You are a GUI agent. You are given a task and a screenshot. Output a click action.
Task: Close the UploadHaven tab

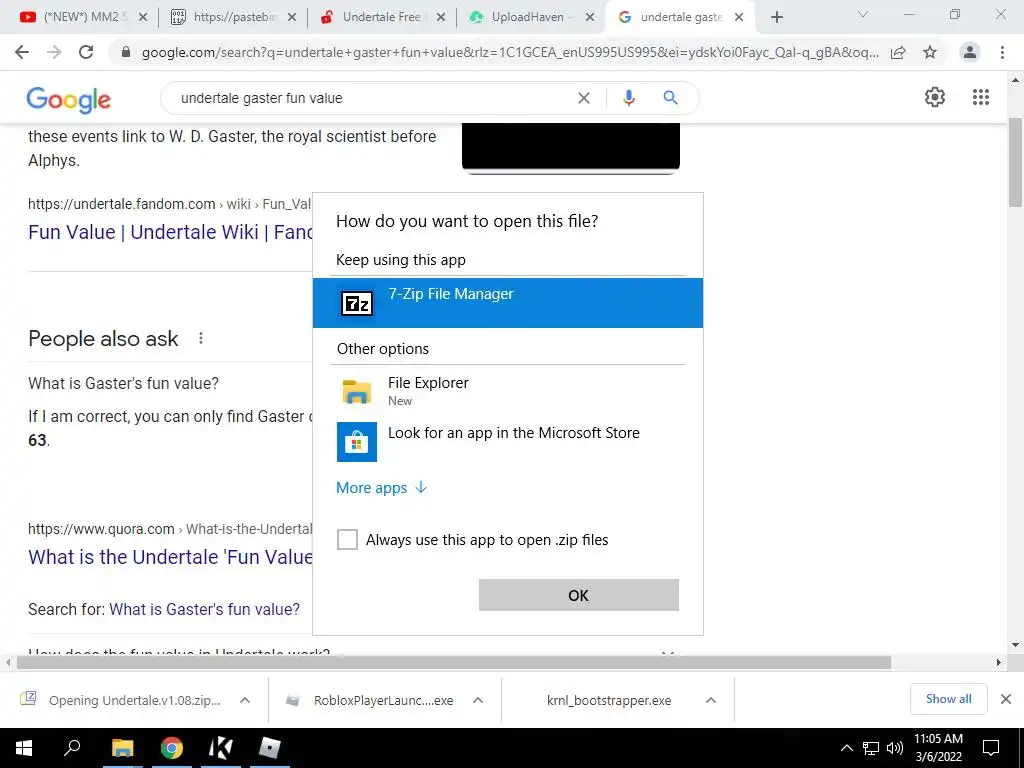click(x=590, y=18)
